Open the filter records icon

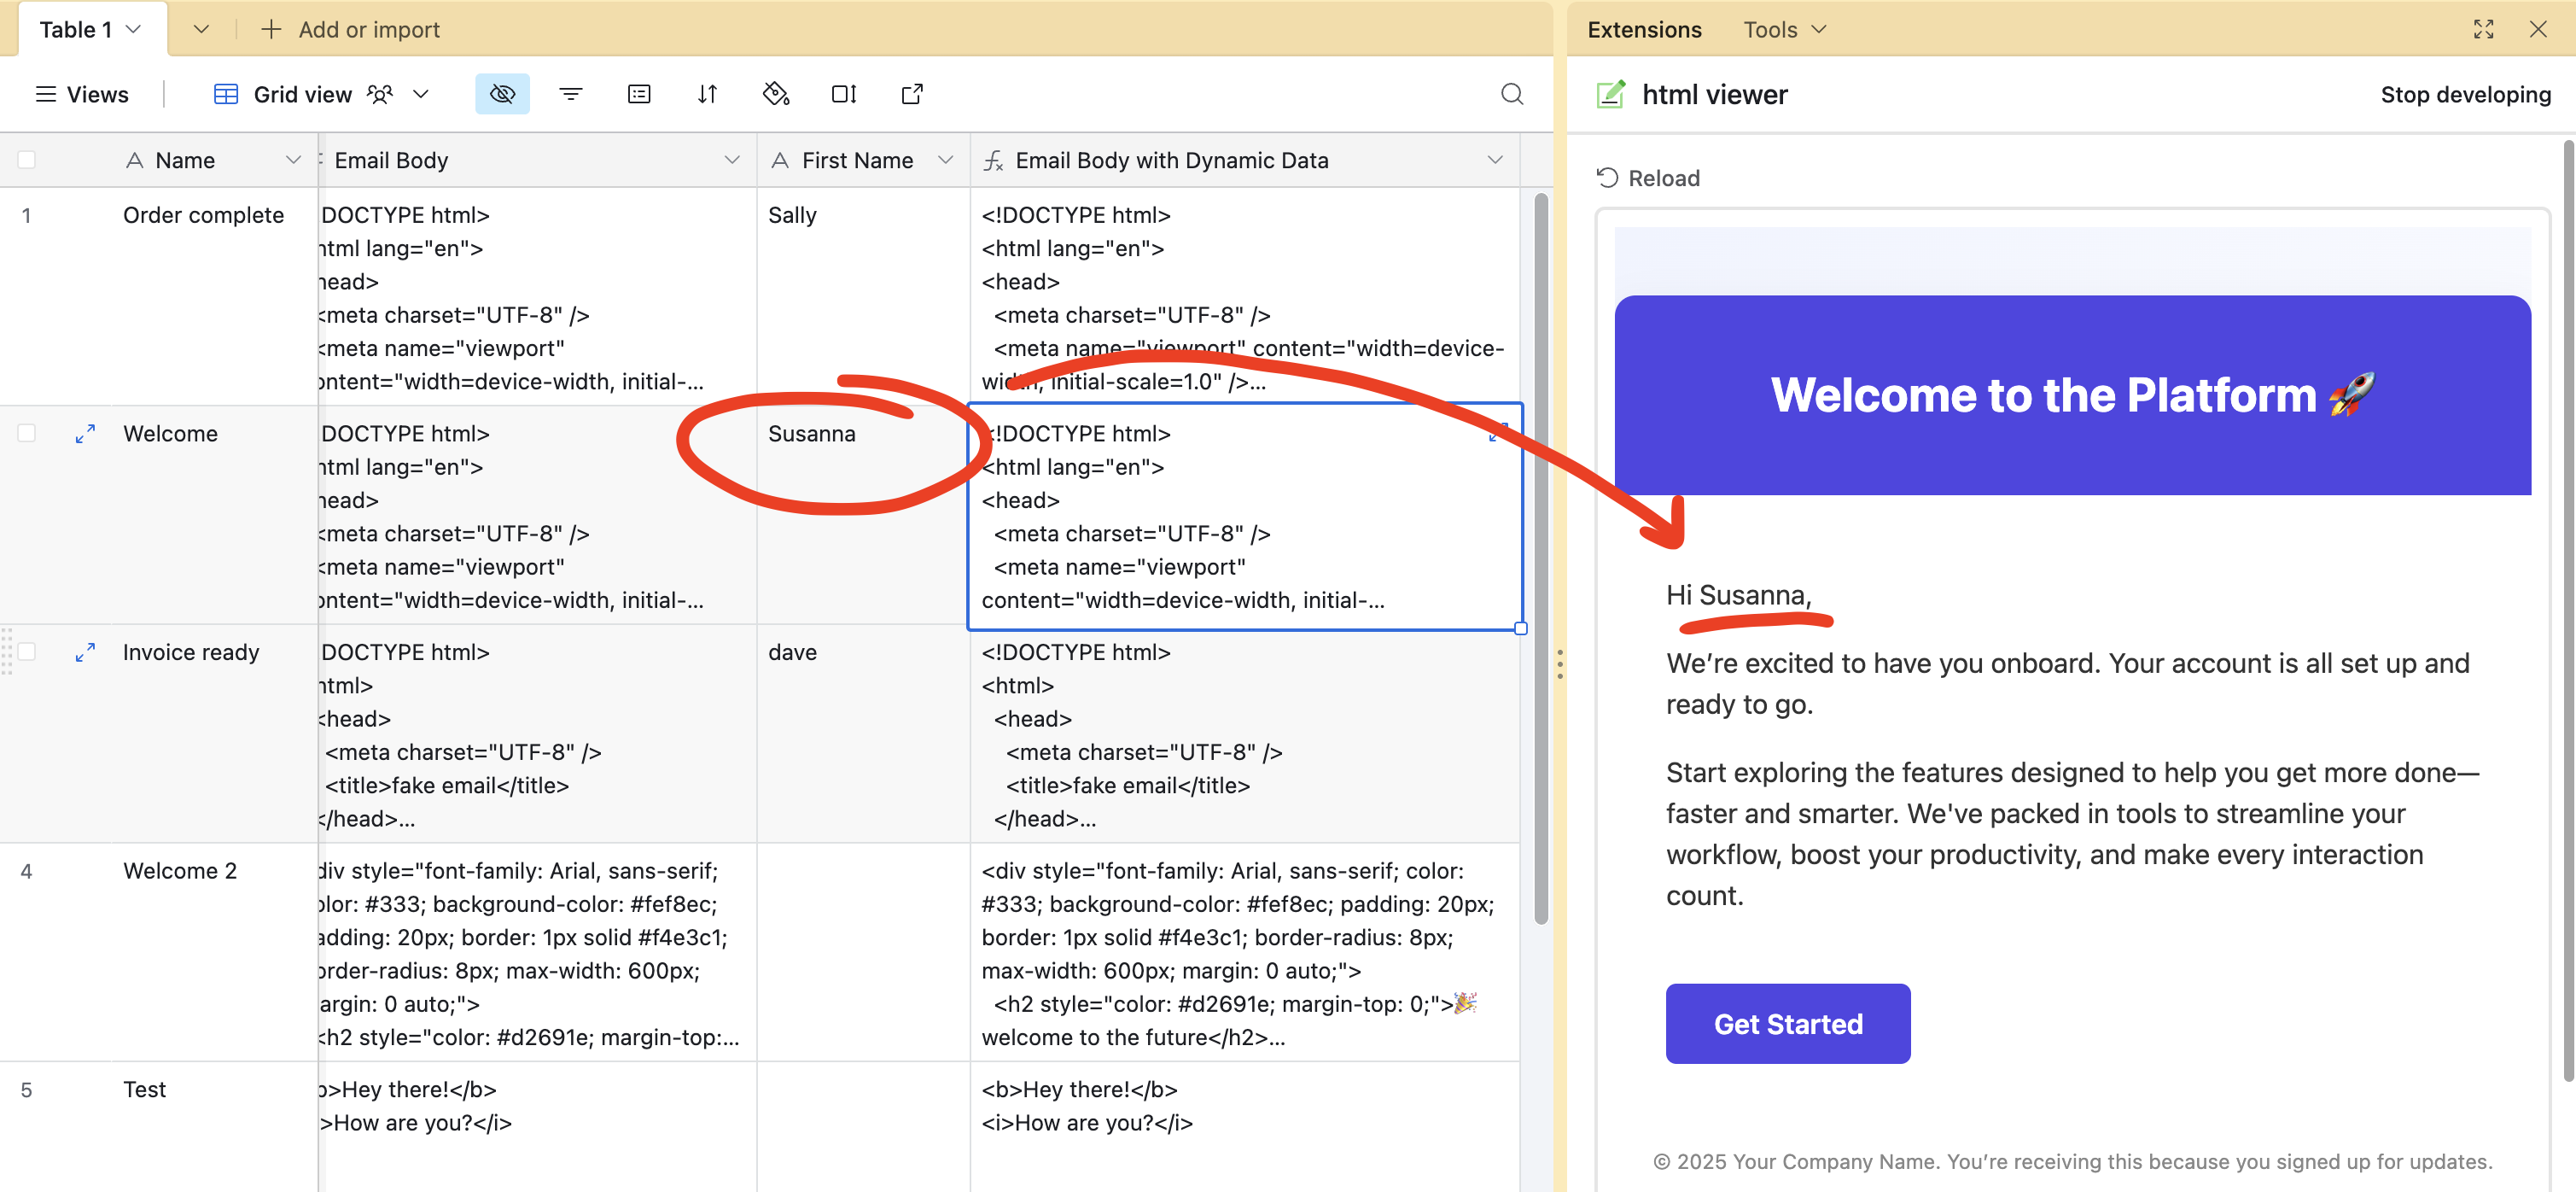click(x=570, y=94)
